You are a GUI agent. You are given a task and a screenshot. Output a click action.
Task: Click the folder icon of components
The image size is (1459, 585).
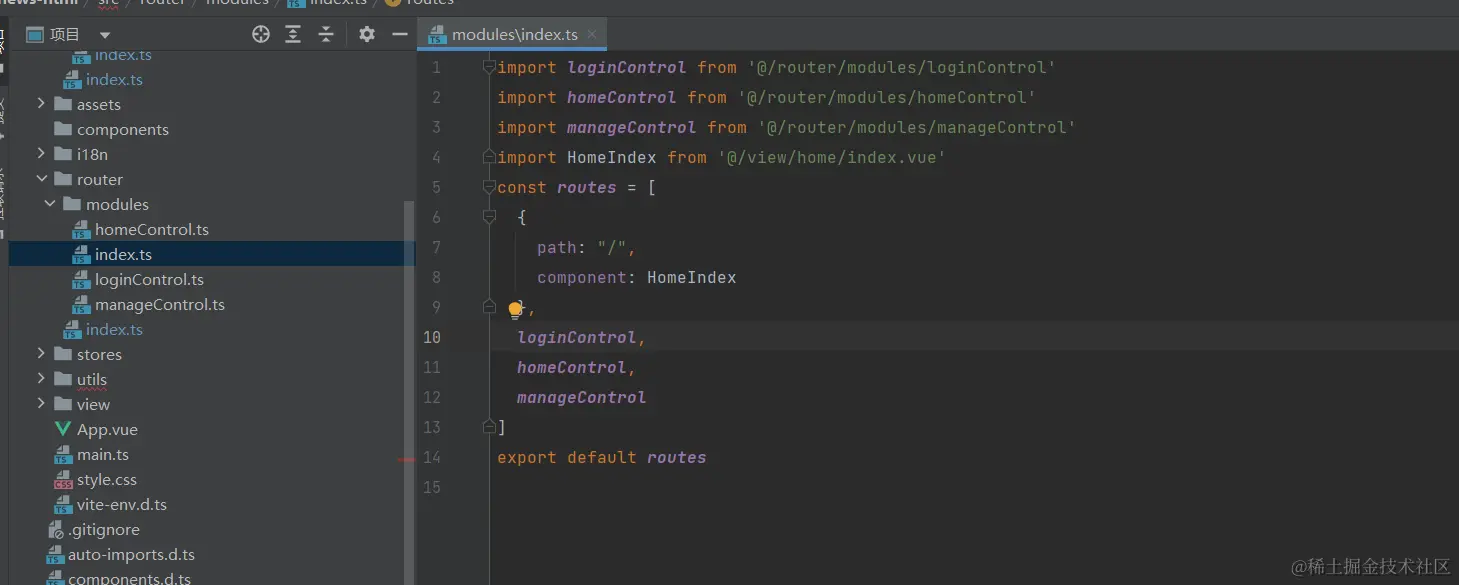[x=63, y=129]
